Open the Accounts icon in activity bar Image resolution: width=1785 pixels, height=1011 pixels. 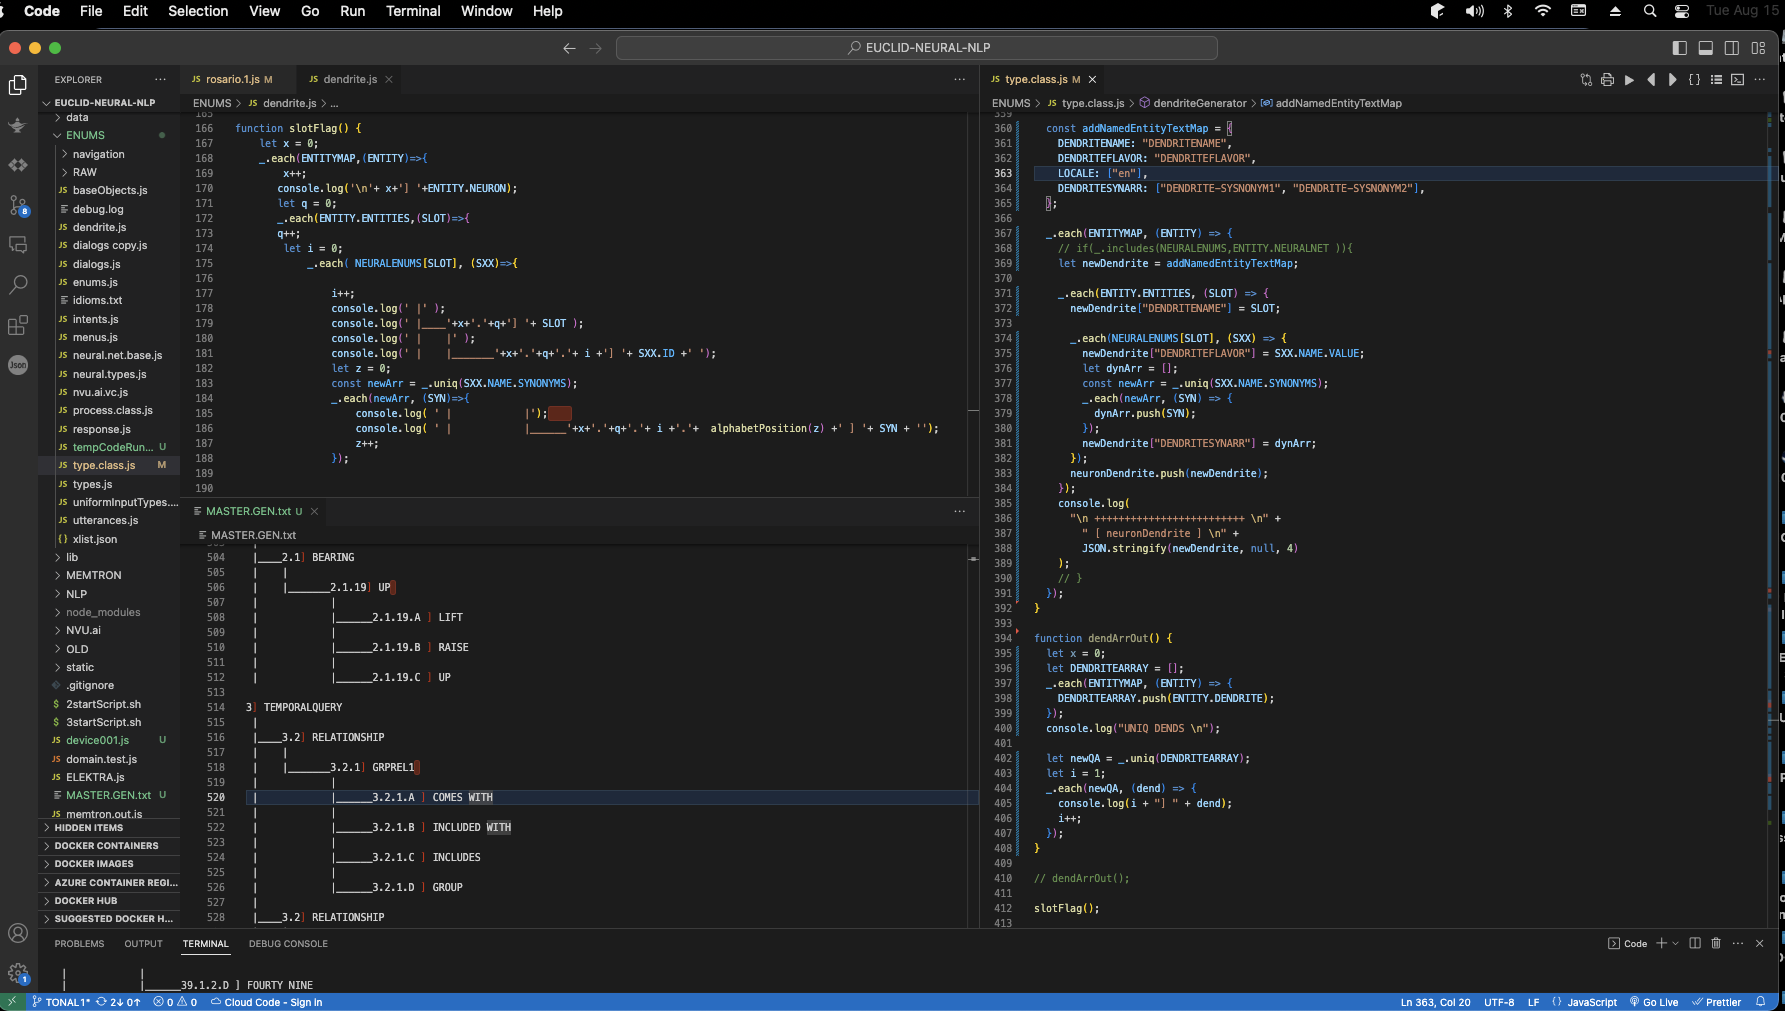[18, 933]
